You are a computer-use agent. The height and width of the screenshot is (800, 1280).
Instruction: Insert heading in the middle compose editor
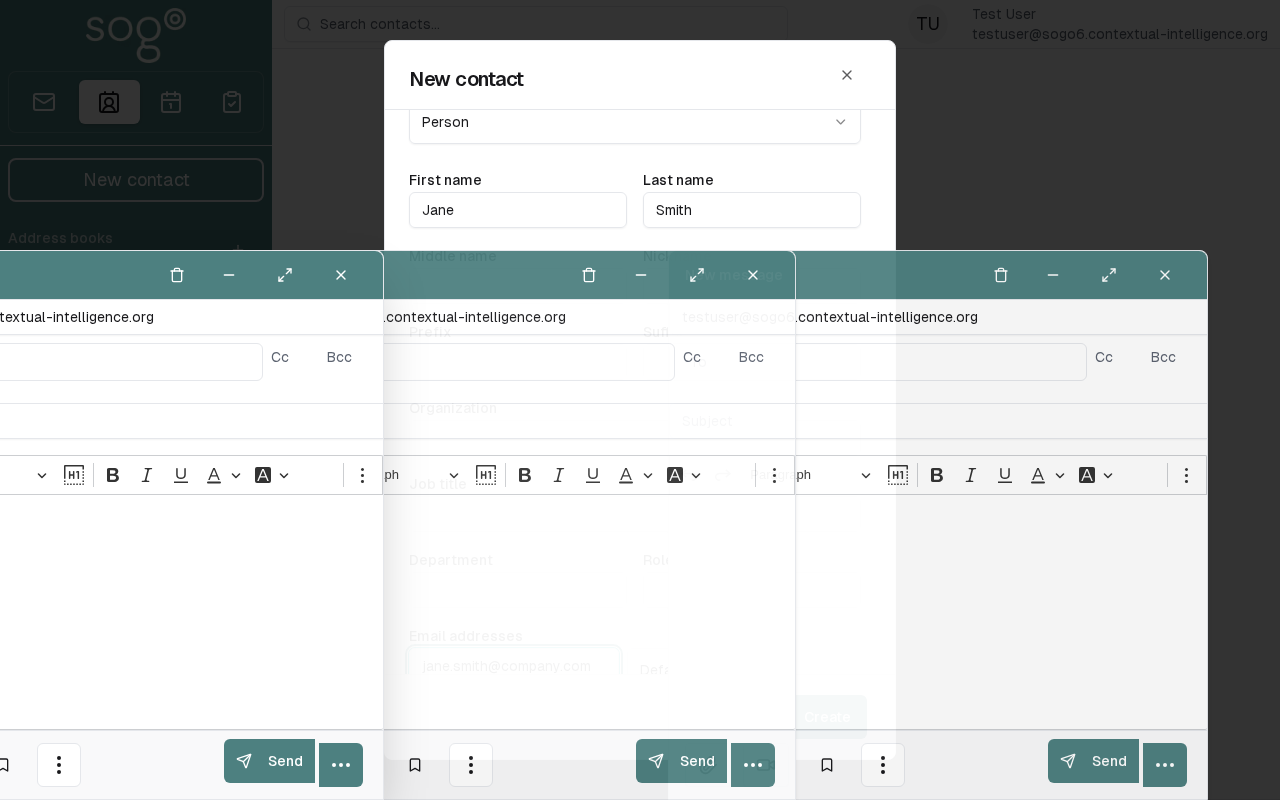point(486,475)
